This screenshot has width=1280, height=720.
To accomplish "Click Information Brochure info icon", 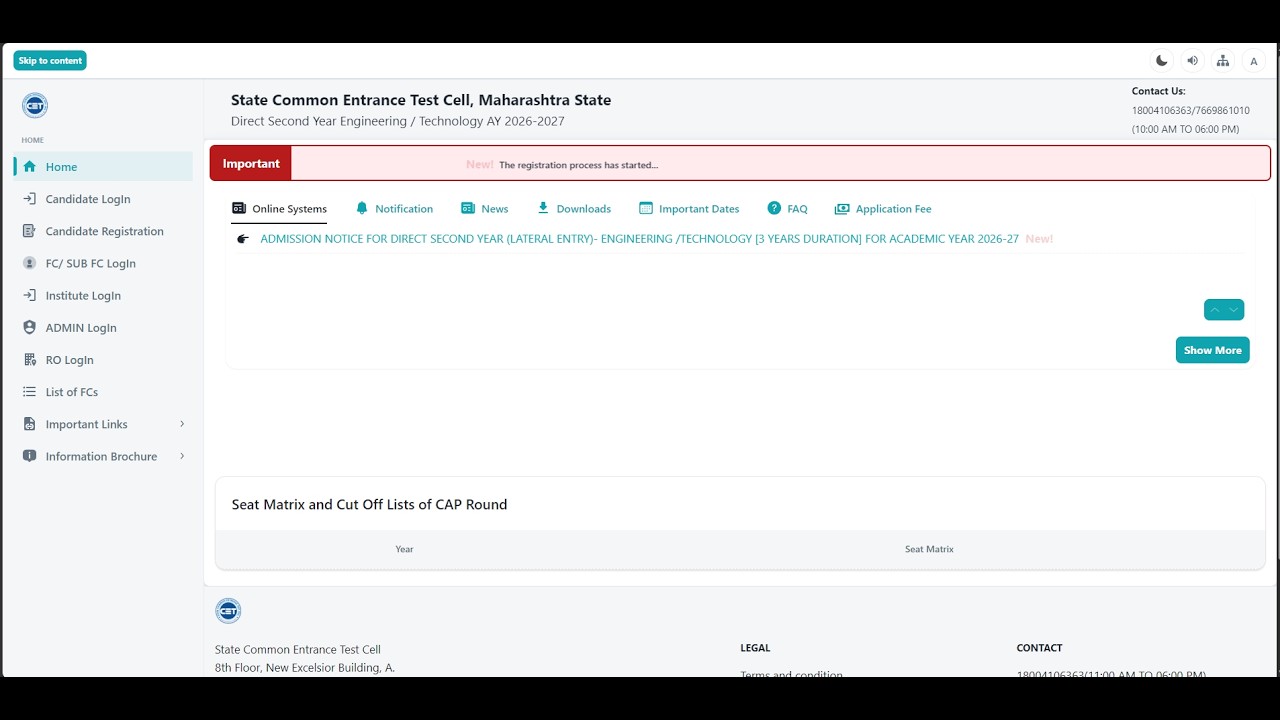I will pyautogui.click(x=30, y=456).
